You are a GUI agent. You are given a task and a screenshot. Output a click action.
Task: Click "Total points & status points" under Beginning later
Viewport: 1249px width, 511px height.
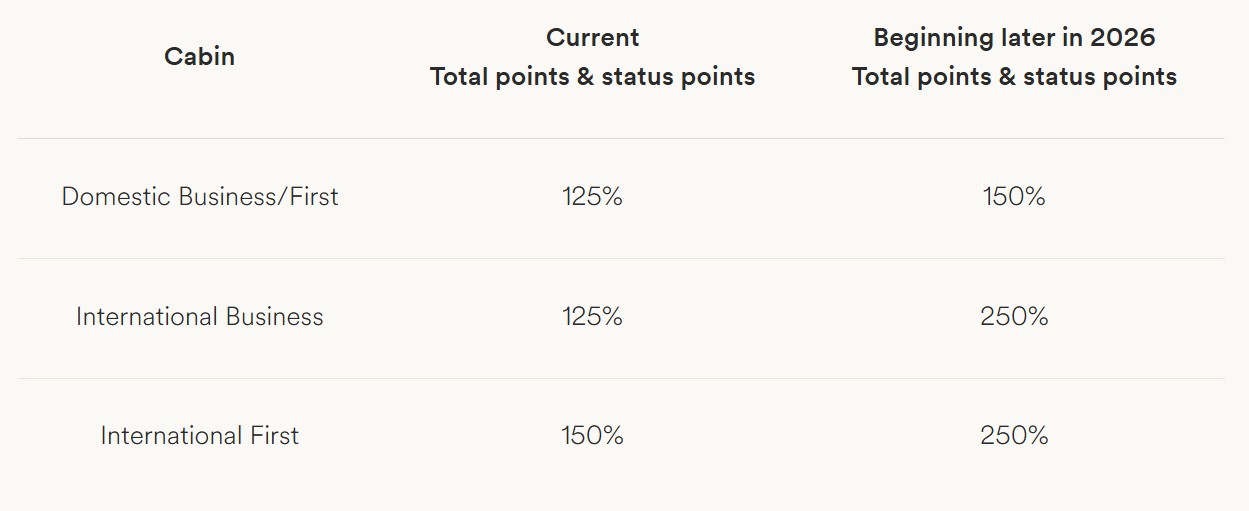point(1014,77)
